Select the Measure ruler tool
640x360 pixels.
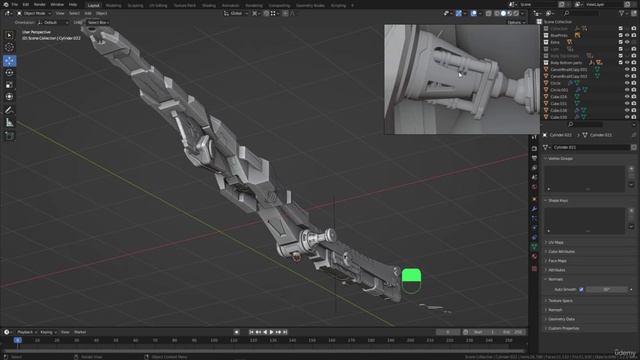[x=9, y=122]
